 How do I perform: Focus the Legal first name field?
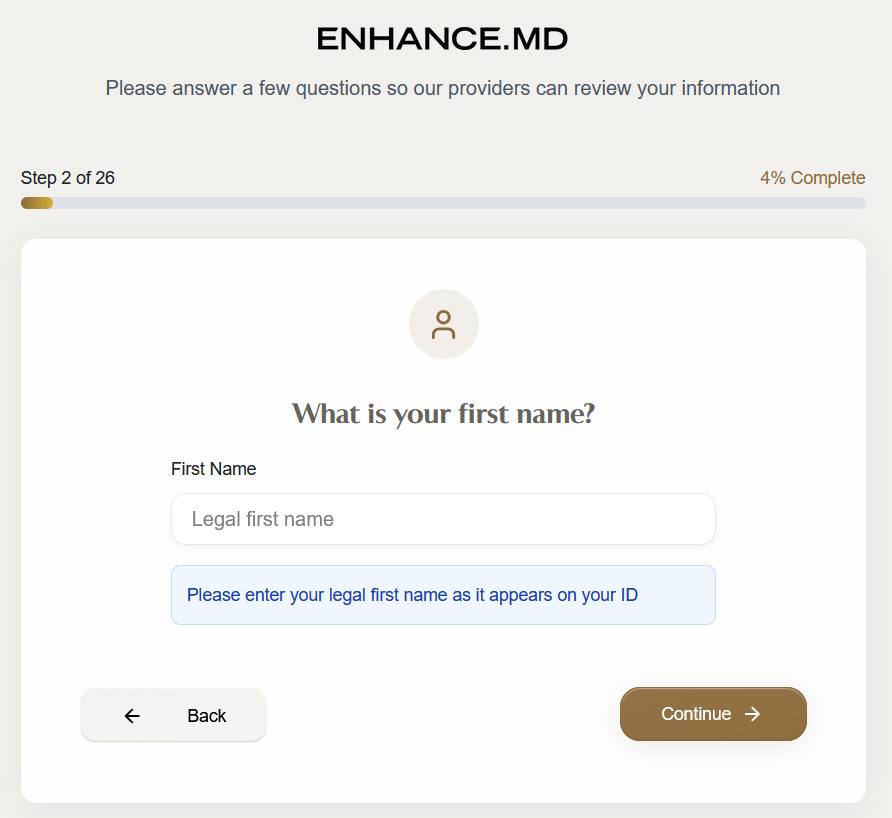pyautogui.click(x=443, y=519)
